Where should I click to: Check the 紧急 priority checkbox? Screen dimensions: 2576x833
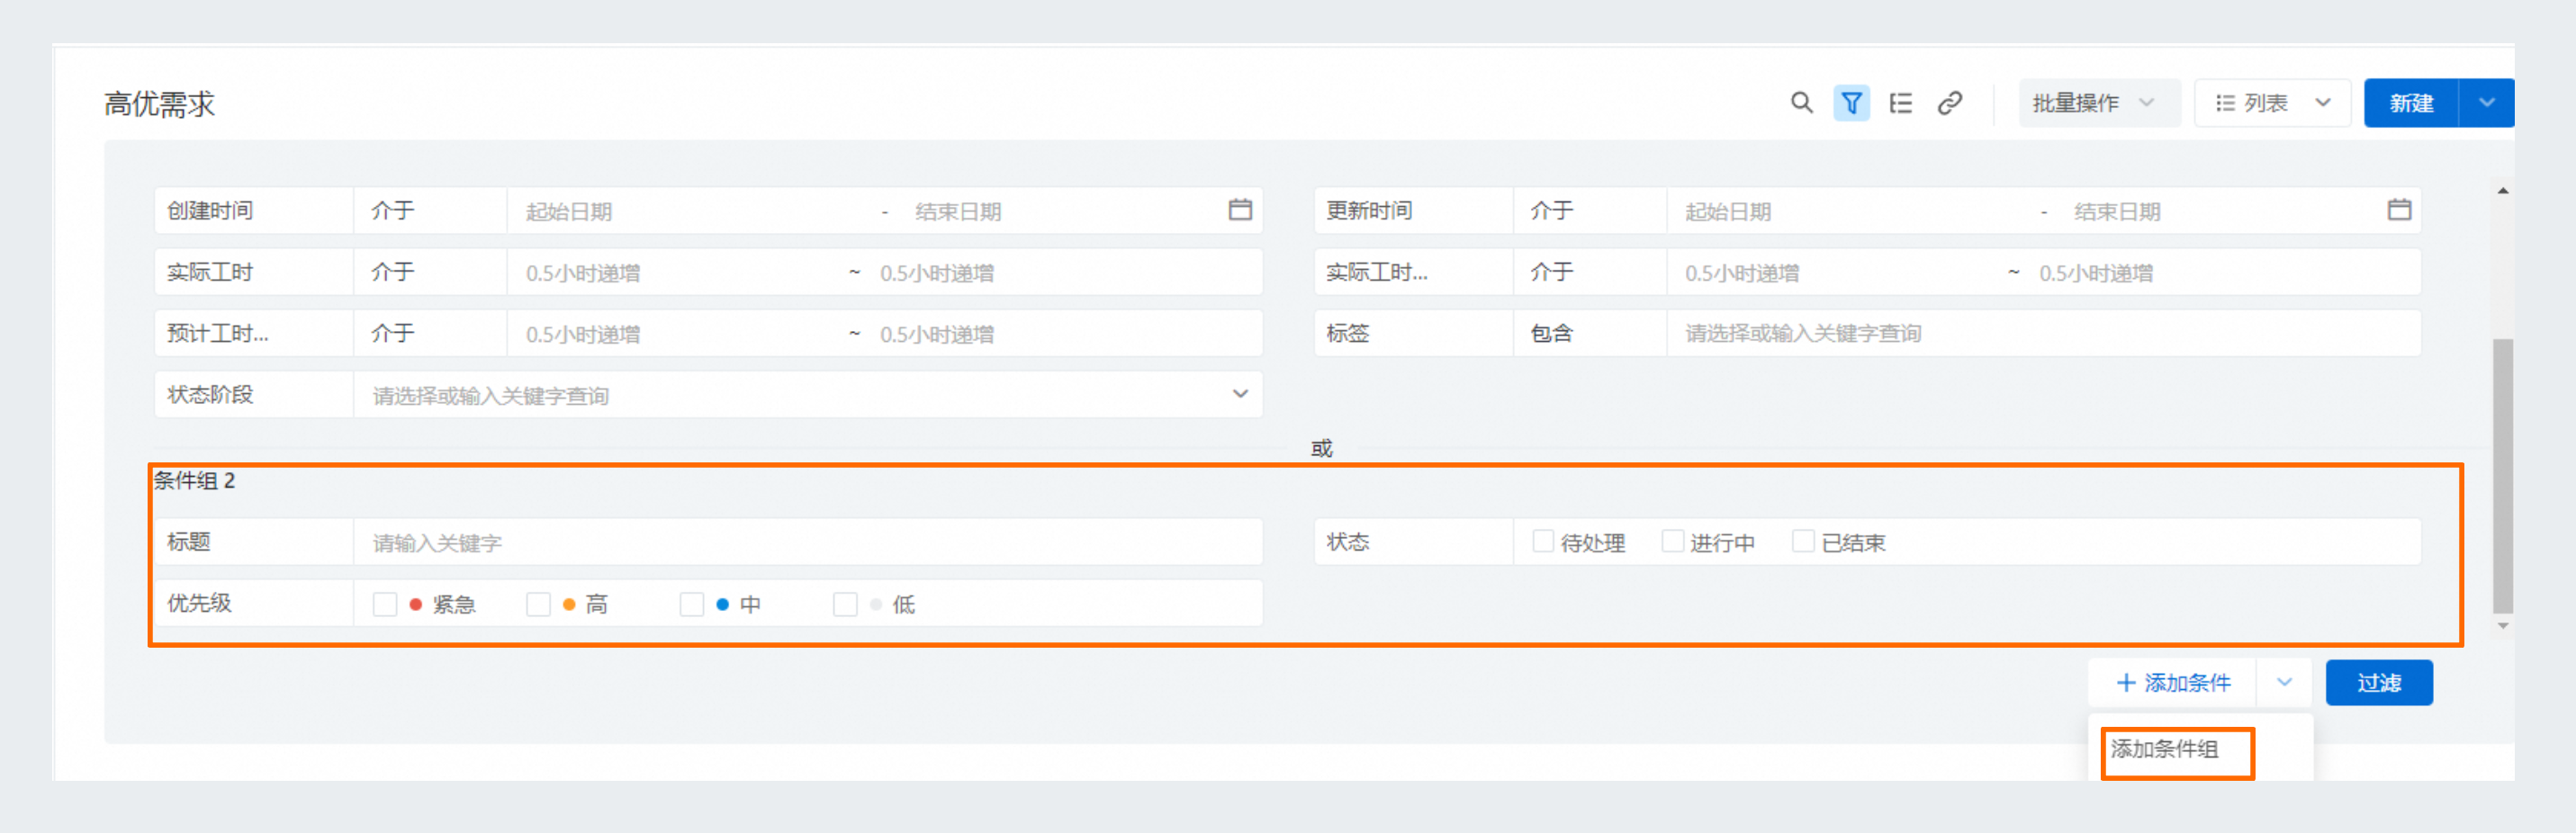(384, 604)
